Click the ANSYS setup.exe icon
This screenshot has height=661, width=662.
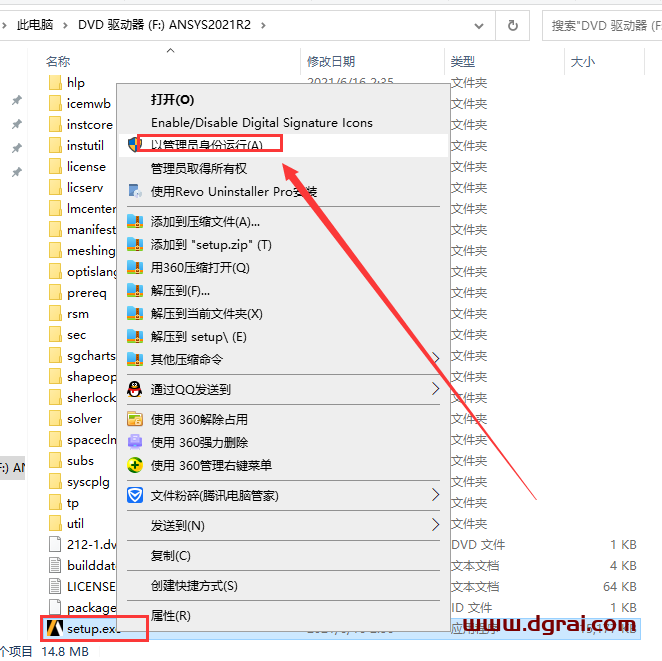pos(55,628)
